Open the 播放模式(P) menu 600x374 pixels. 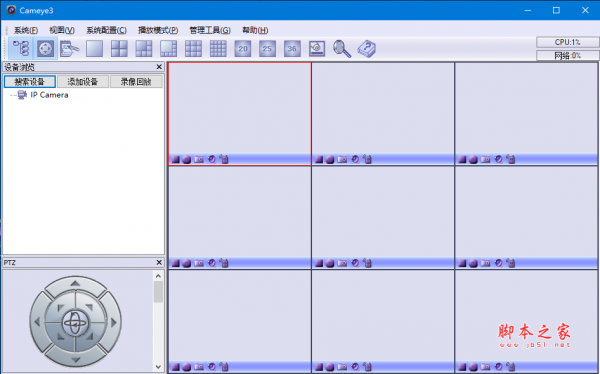click(x=158, y=30)
